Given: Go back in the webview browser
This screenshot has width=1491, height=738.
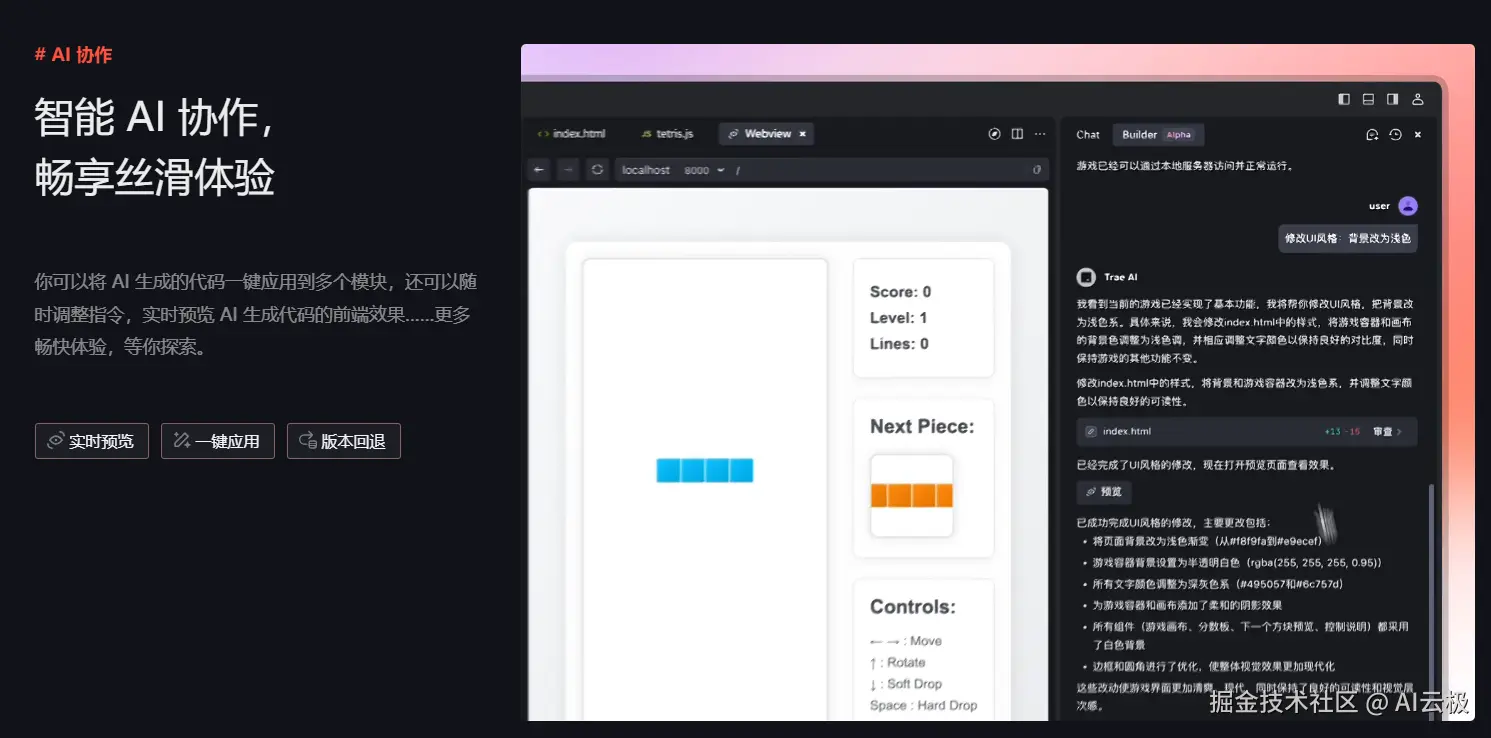Looking at the screenshot, I should [539, 170].
